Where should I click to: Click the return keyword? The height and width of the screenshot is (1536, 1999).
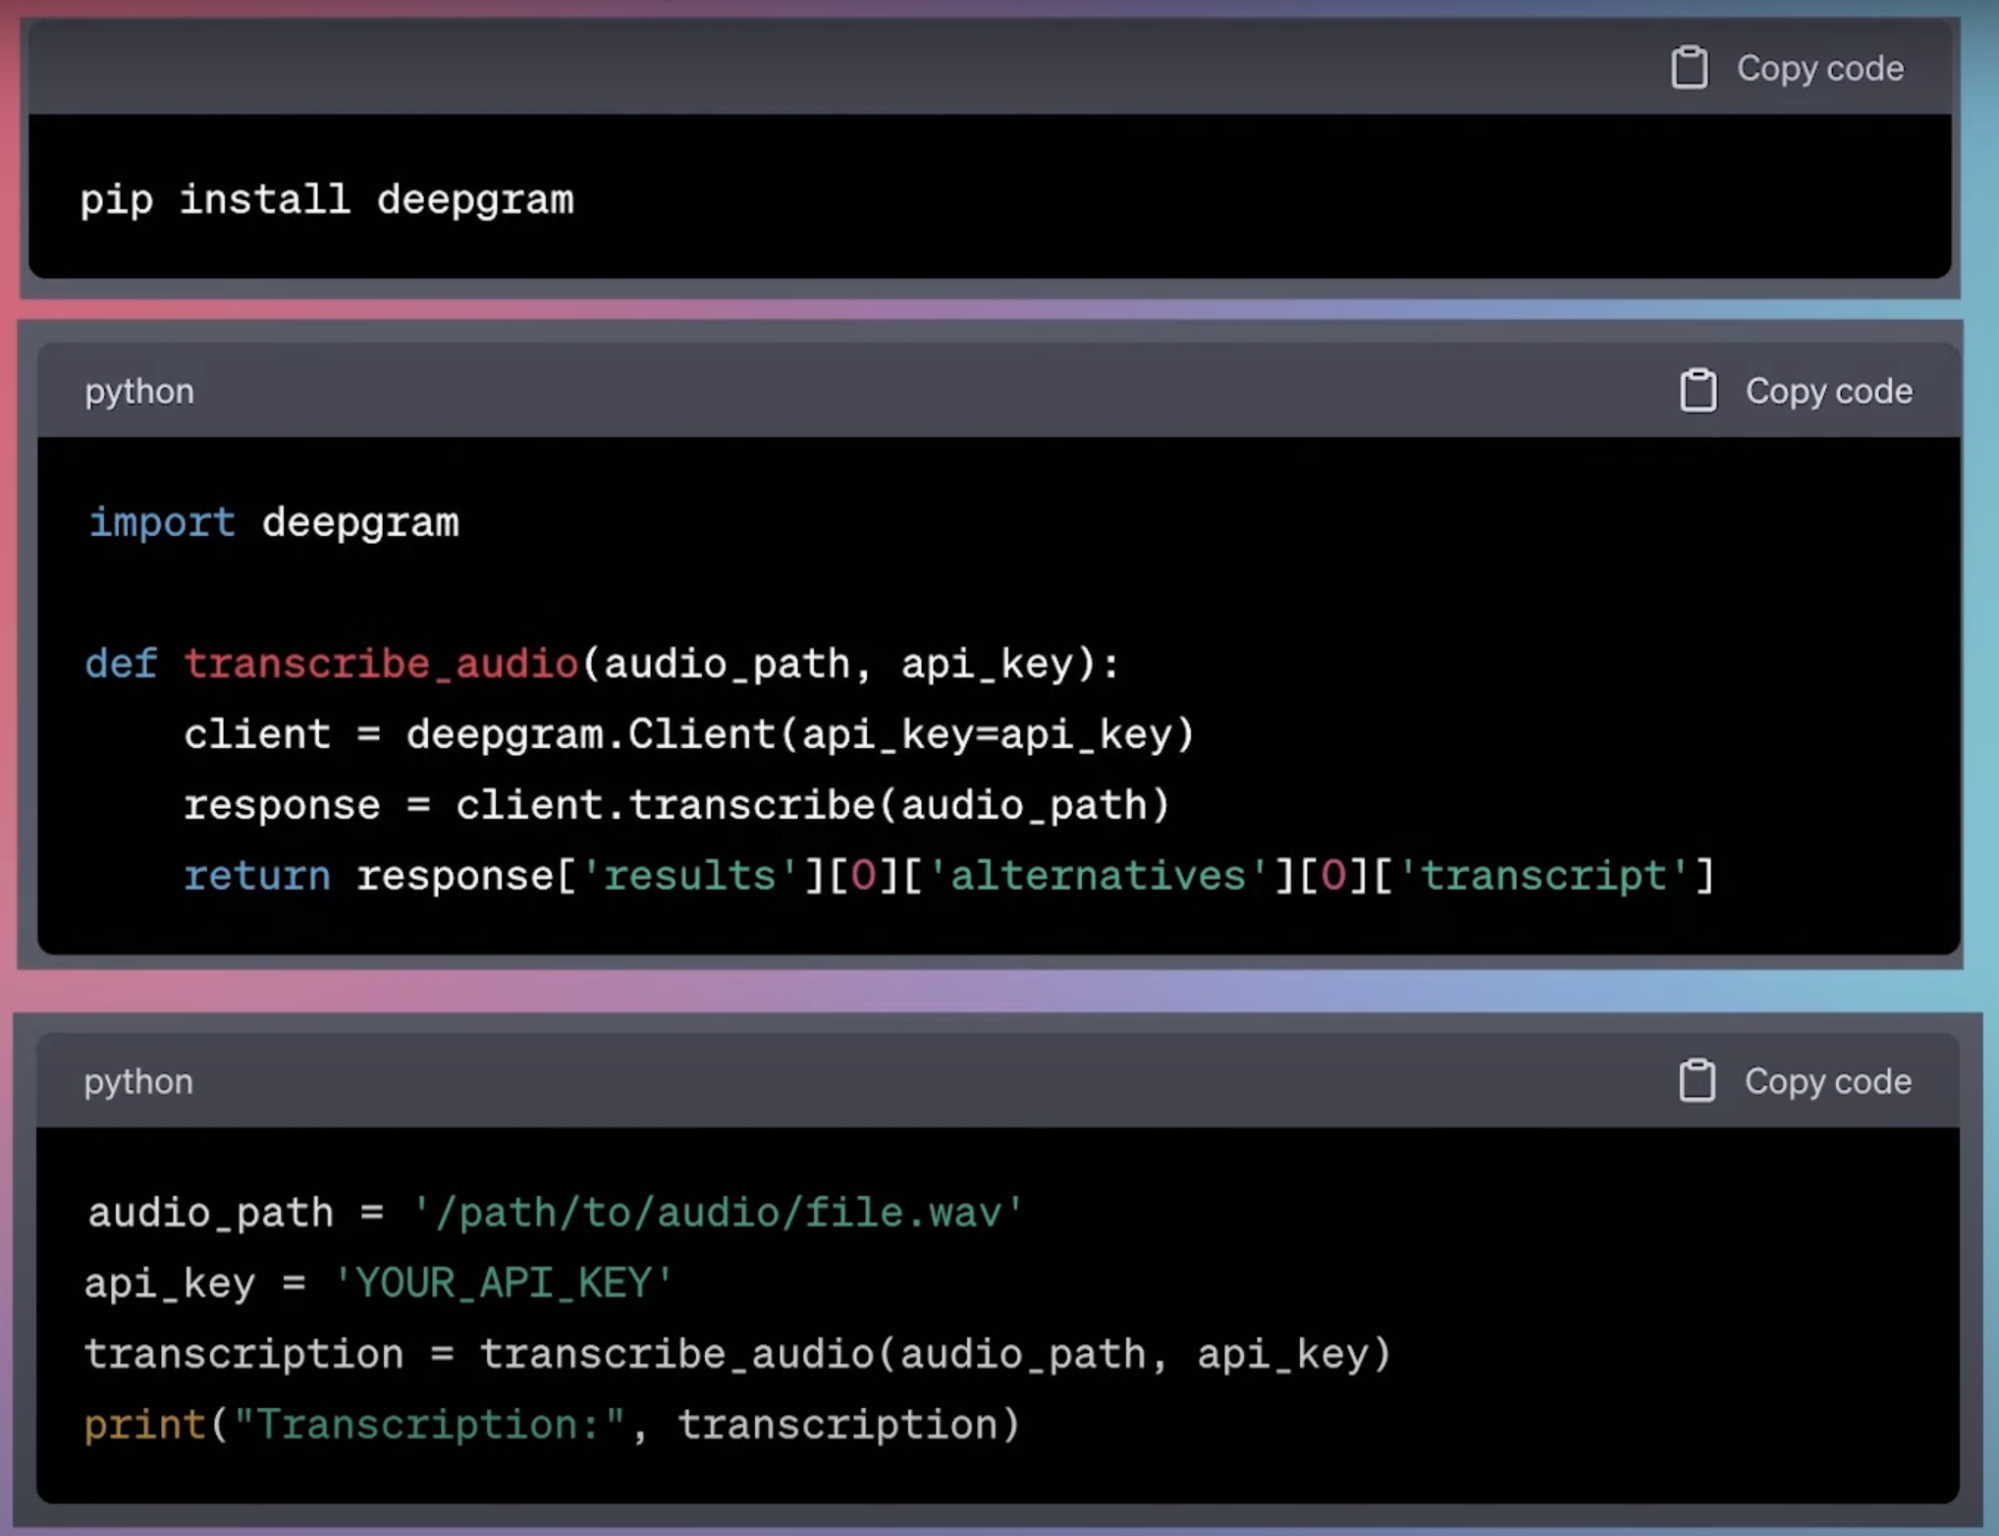pos(257,876)
